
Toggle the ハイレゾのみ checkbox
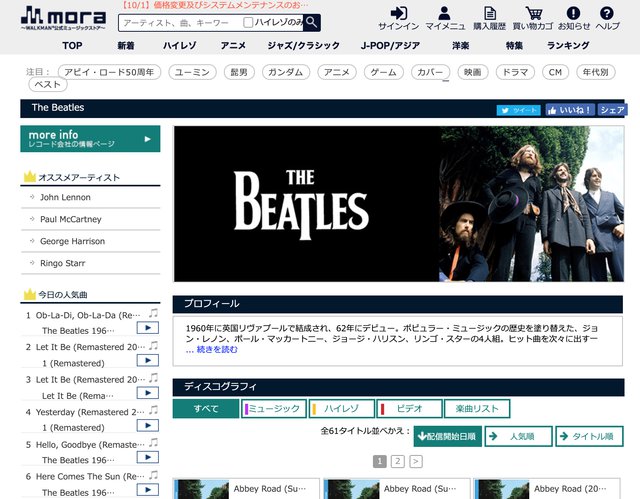coord(249,22)
